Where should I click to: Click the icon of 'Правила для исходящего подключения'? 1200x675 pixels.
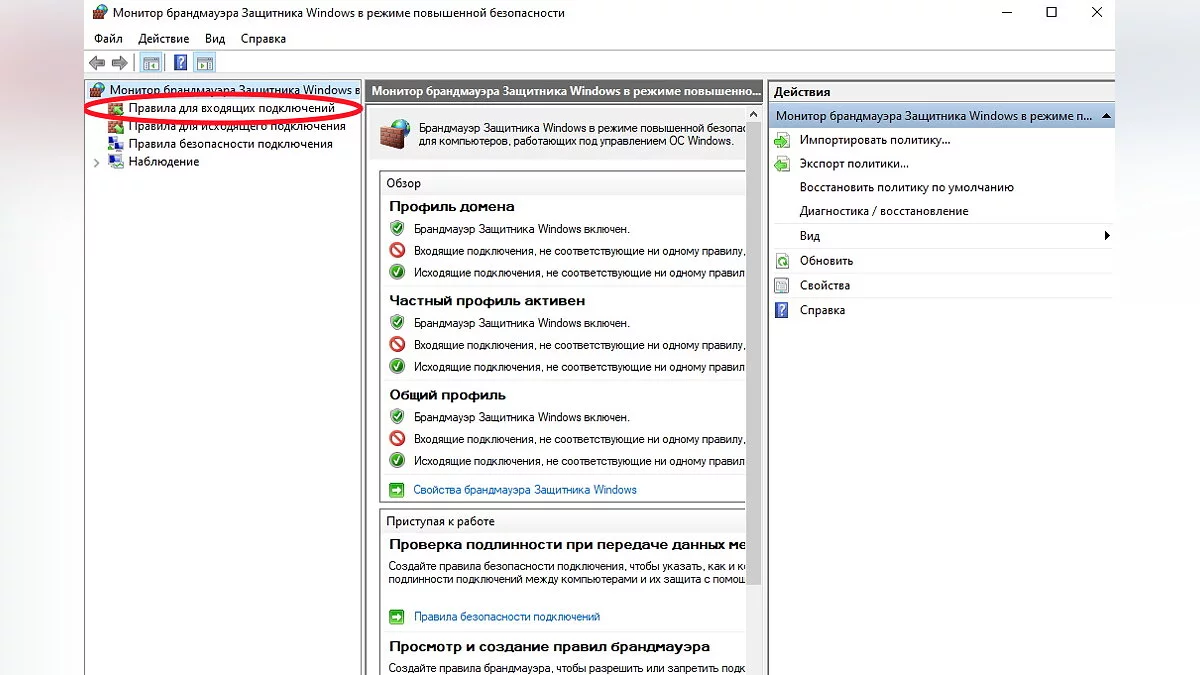click(x=117, y=126)
